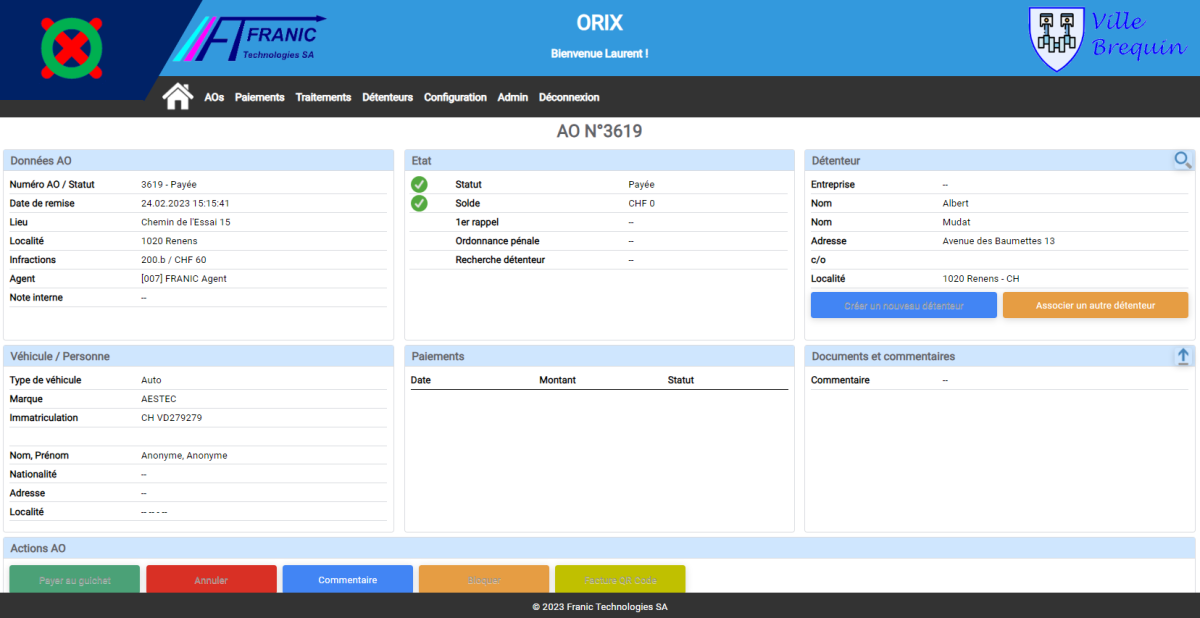Viewport: 1200px width, 618px height.
Task: Open the Admin menu
Action: 513,97
